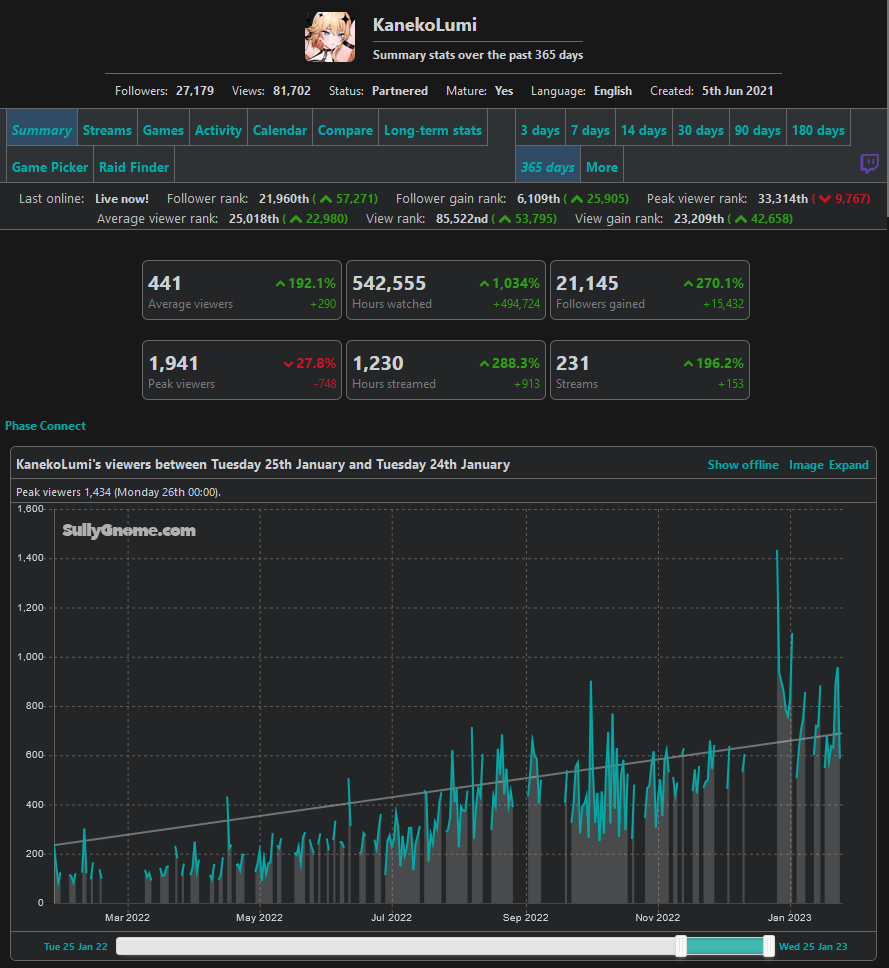Open the Phase Connect team link
Viewport: 889px width, 968px height.
coord(45,426)
